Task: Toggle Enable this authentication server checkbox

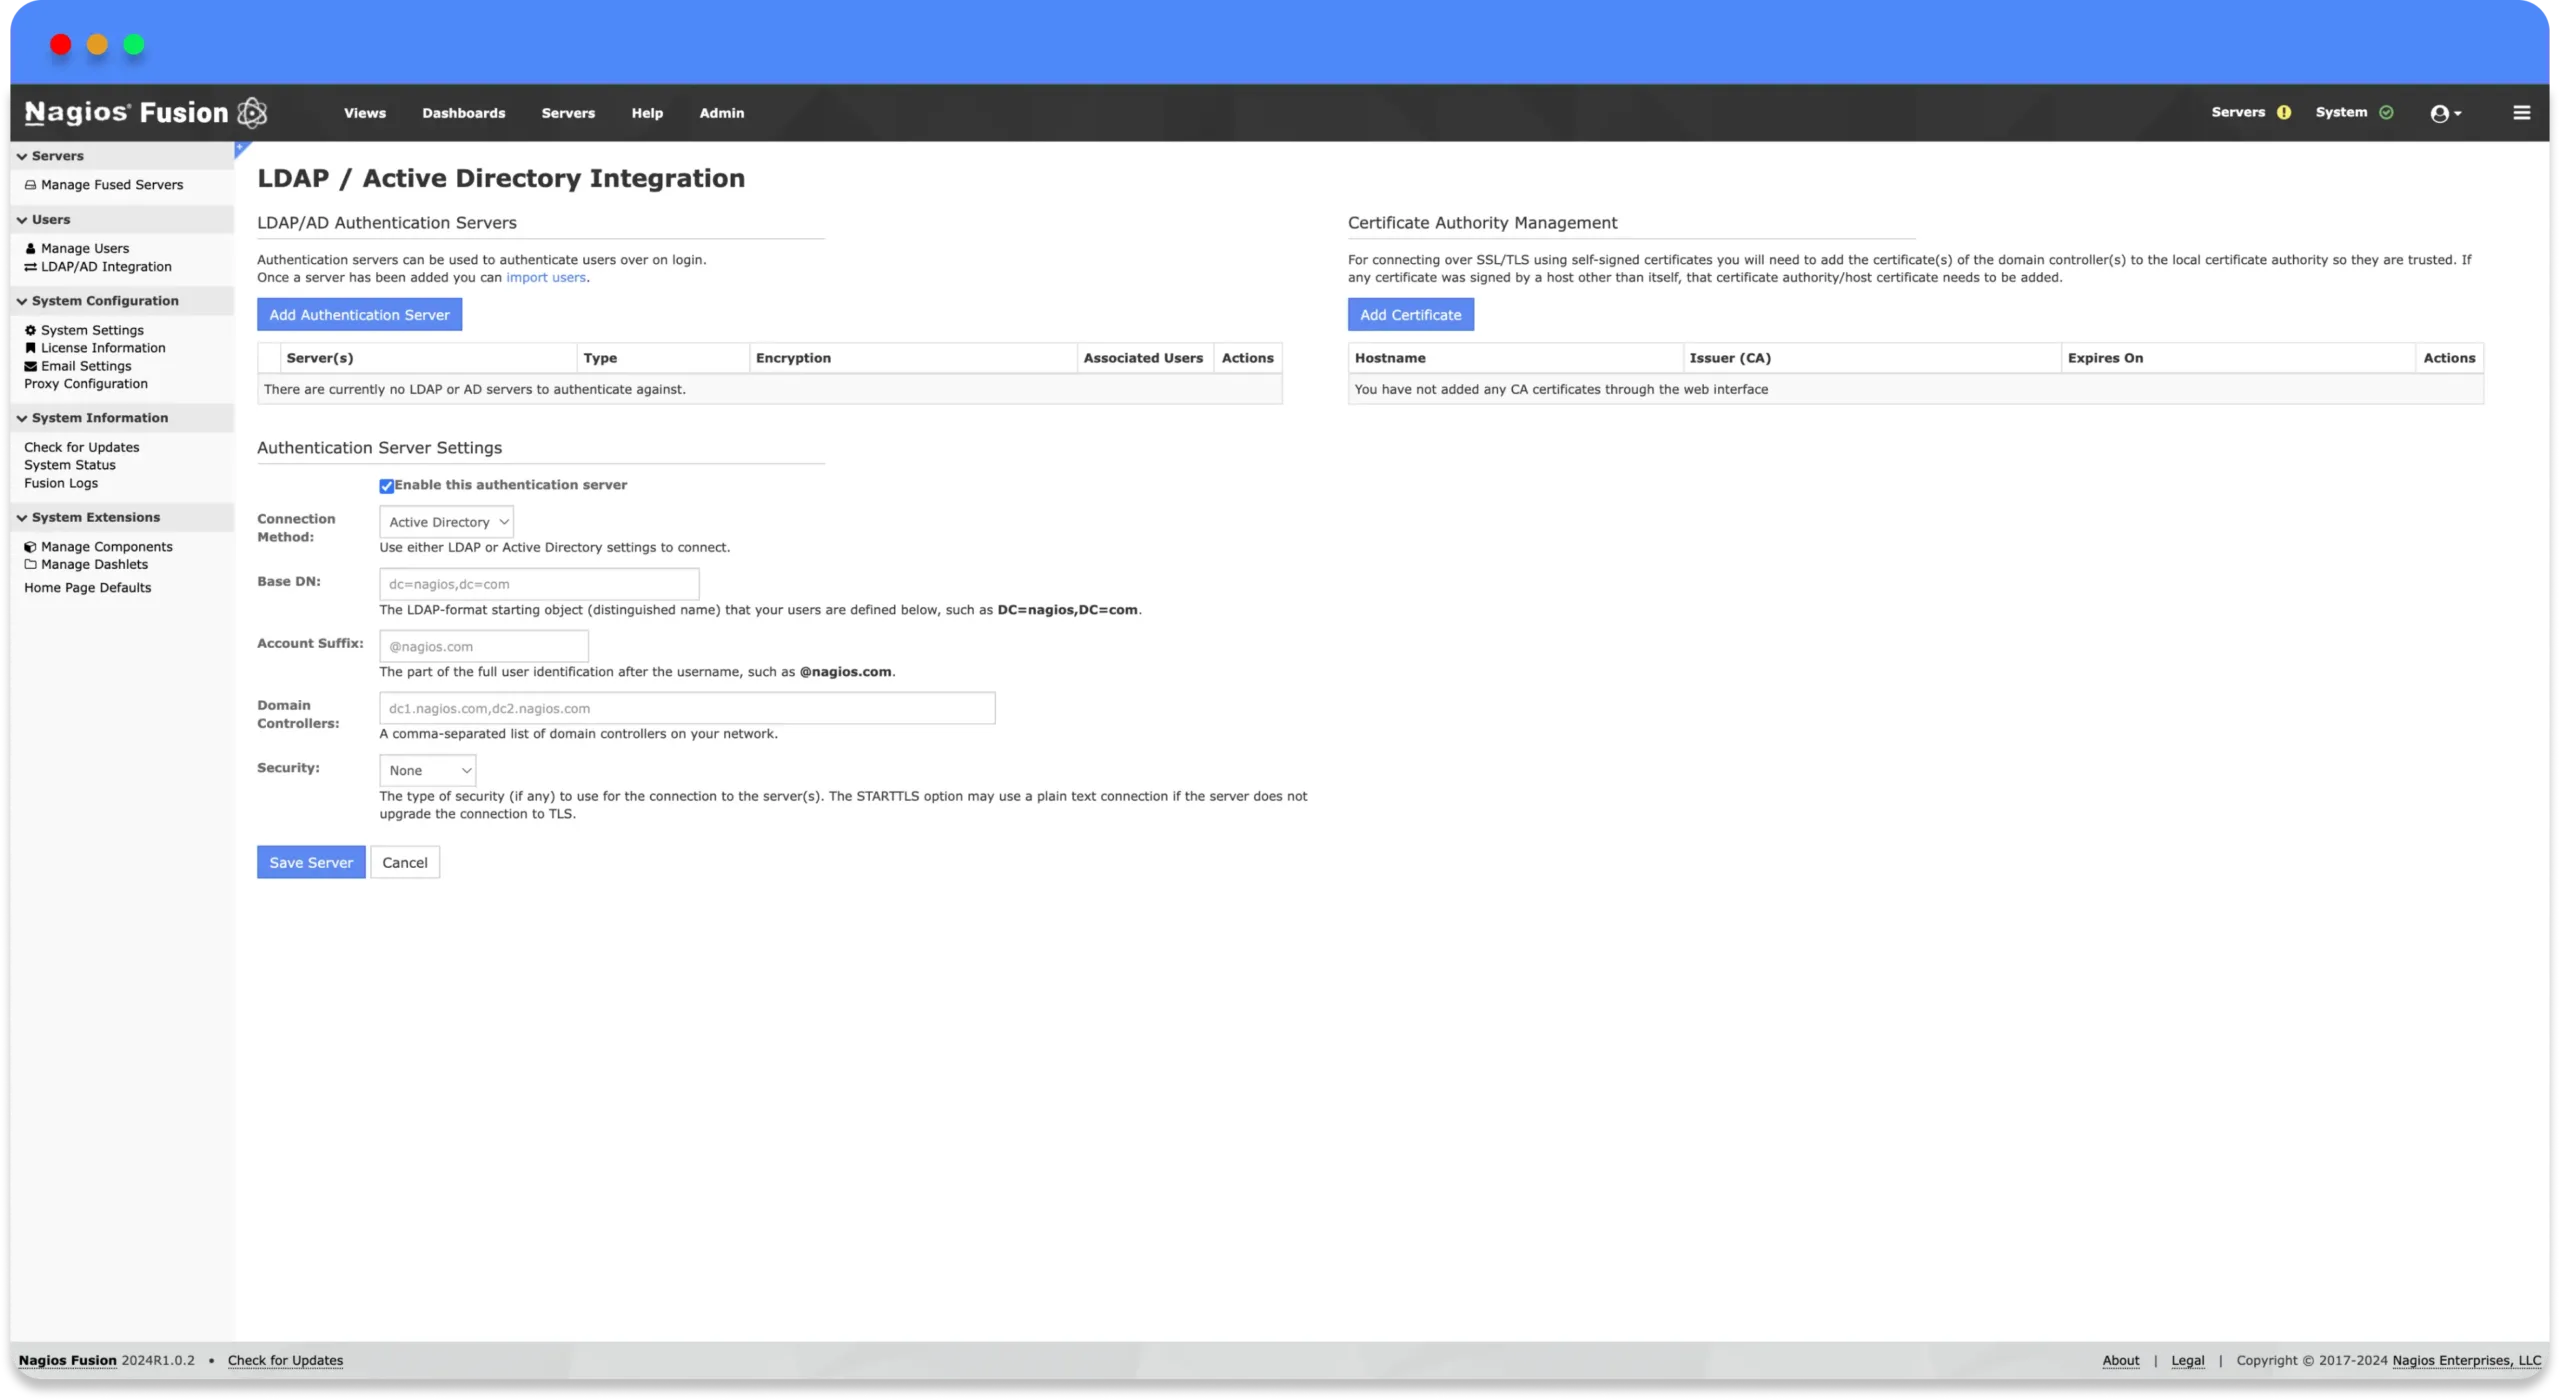Action: [x=386, y=484]
